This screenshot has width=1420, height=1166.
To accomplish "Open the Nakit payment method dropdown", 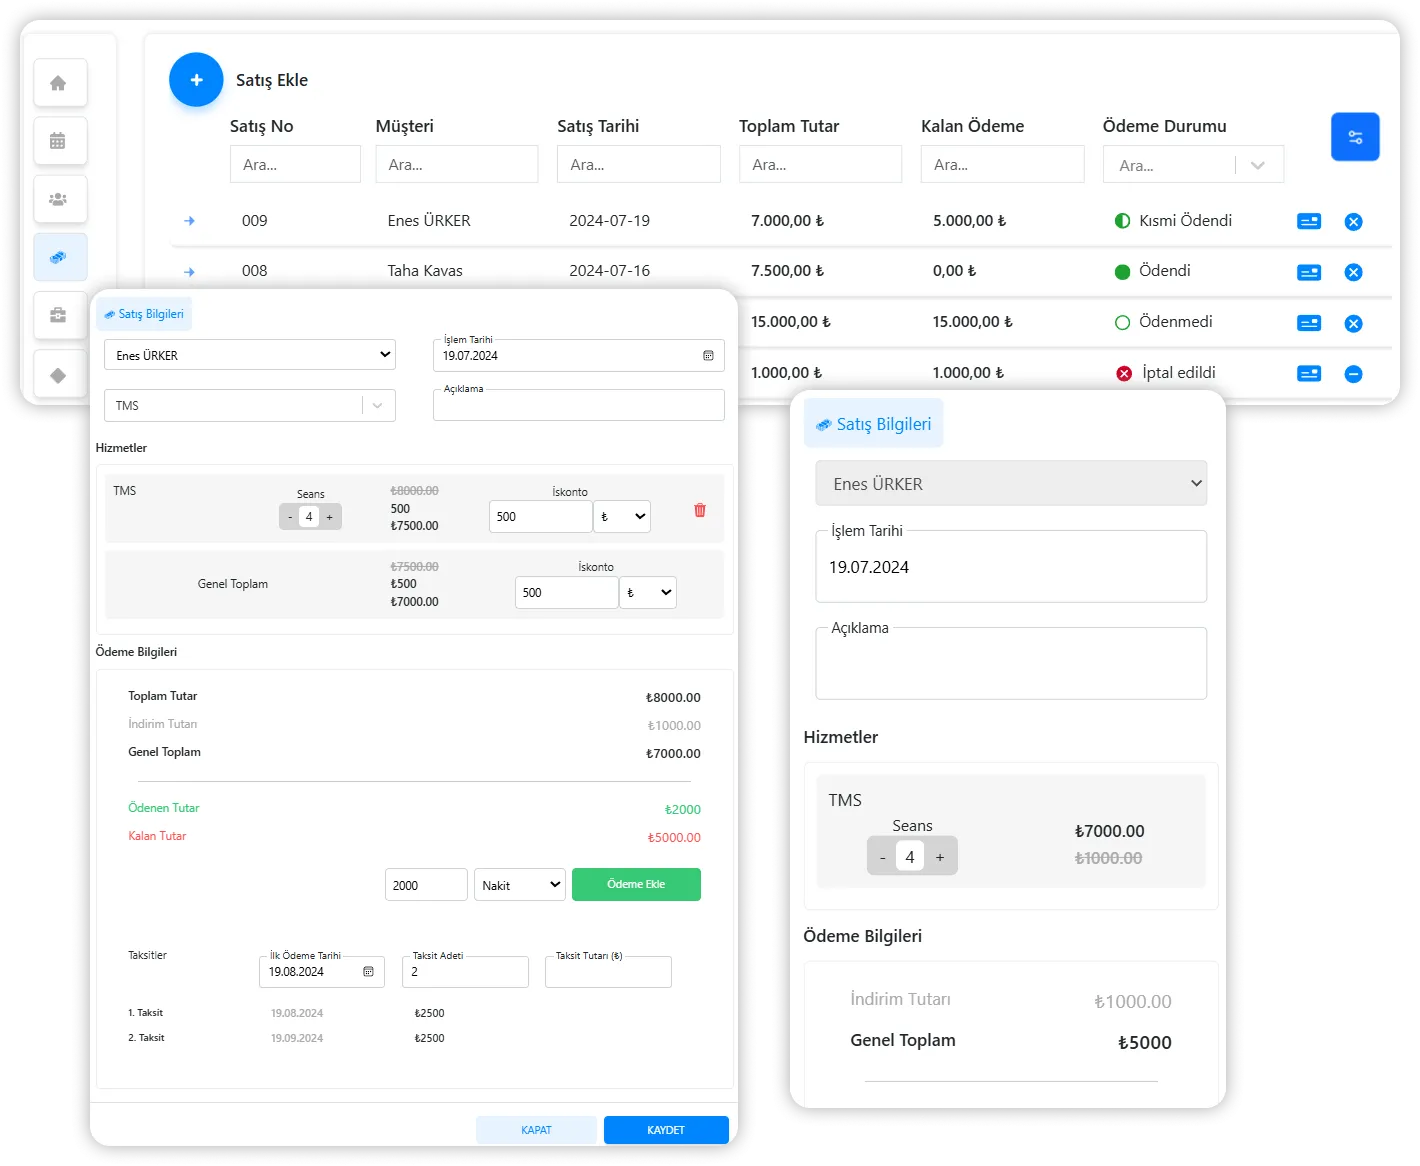I will click(519, 885).
